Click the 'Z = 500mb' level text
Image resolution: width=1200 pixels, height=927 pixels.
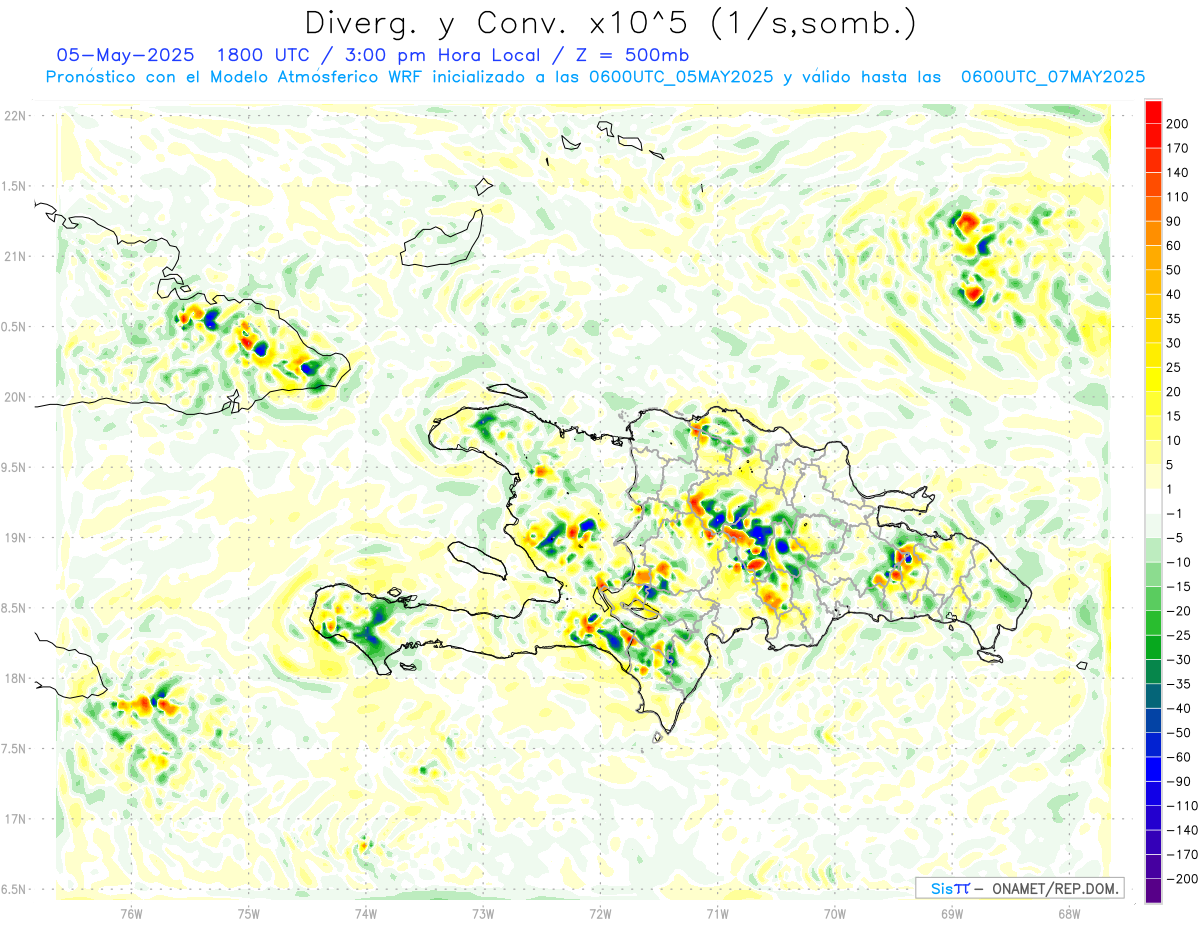(x=631, y=55)
